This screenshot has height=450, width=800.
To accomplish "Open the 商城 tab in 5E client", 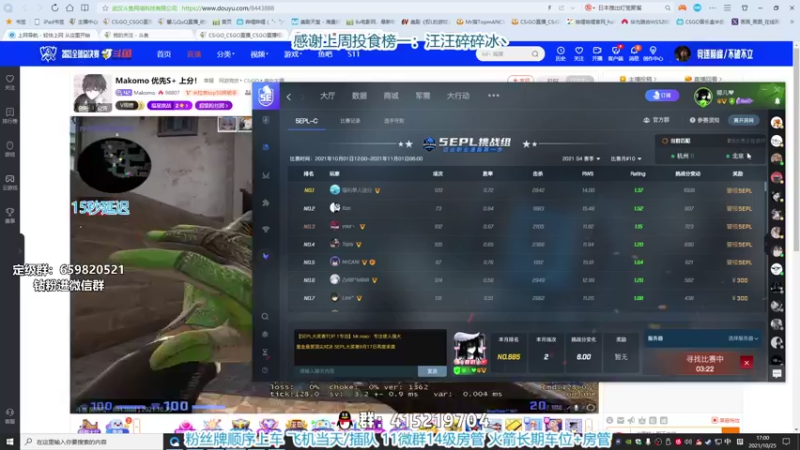I will tap(391, 96).
